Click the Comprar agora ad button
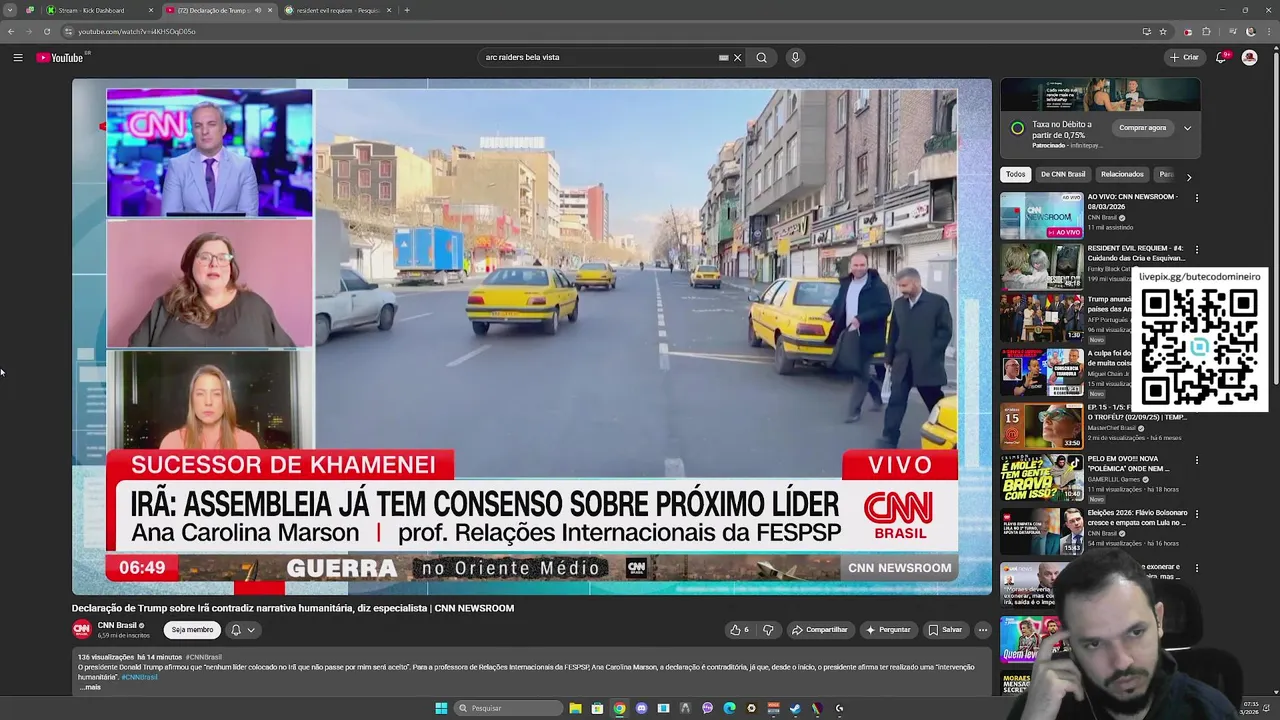This screenshot has width=1280, height=720. 1143,128
